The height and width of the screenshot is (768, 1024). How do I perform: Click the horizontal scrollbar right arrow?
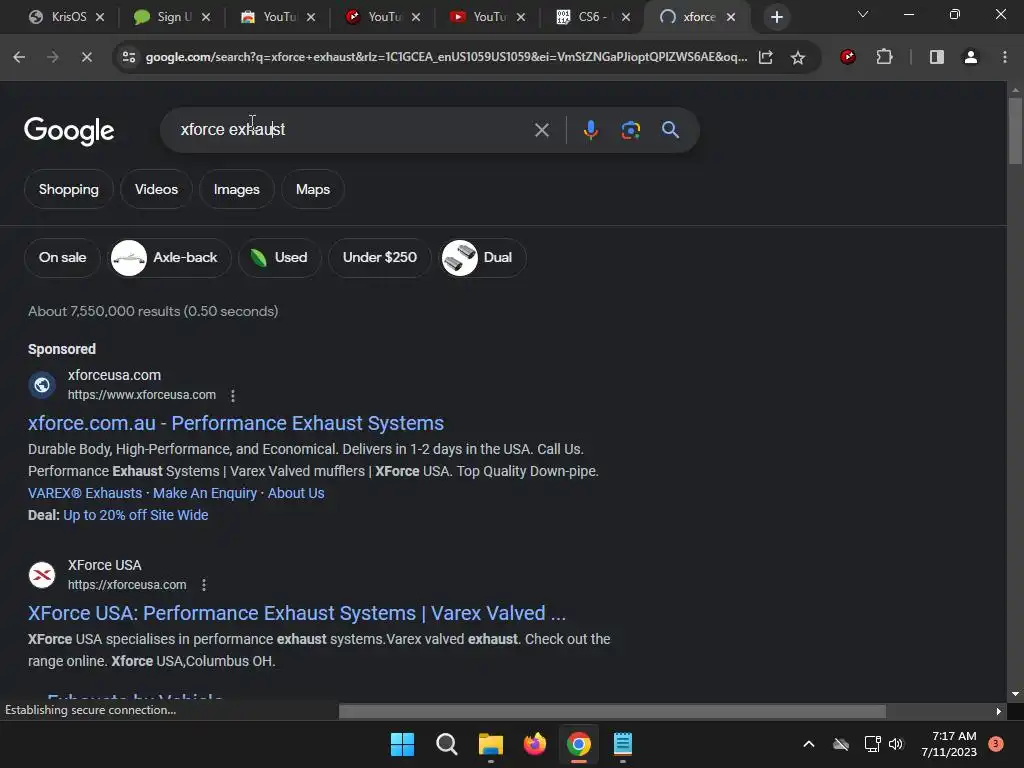pos(999,711)
